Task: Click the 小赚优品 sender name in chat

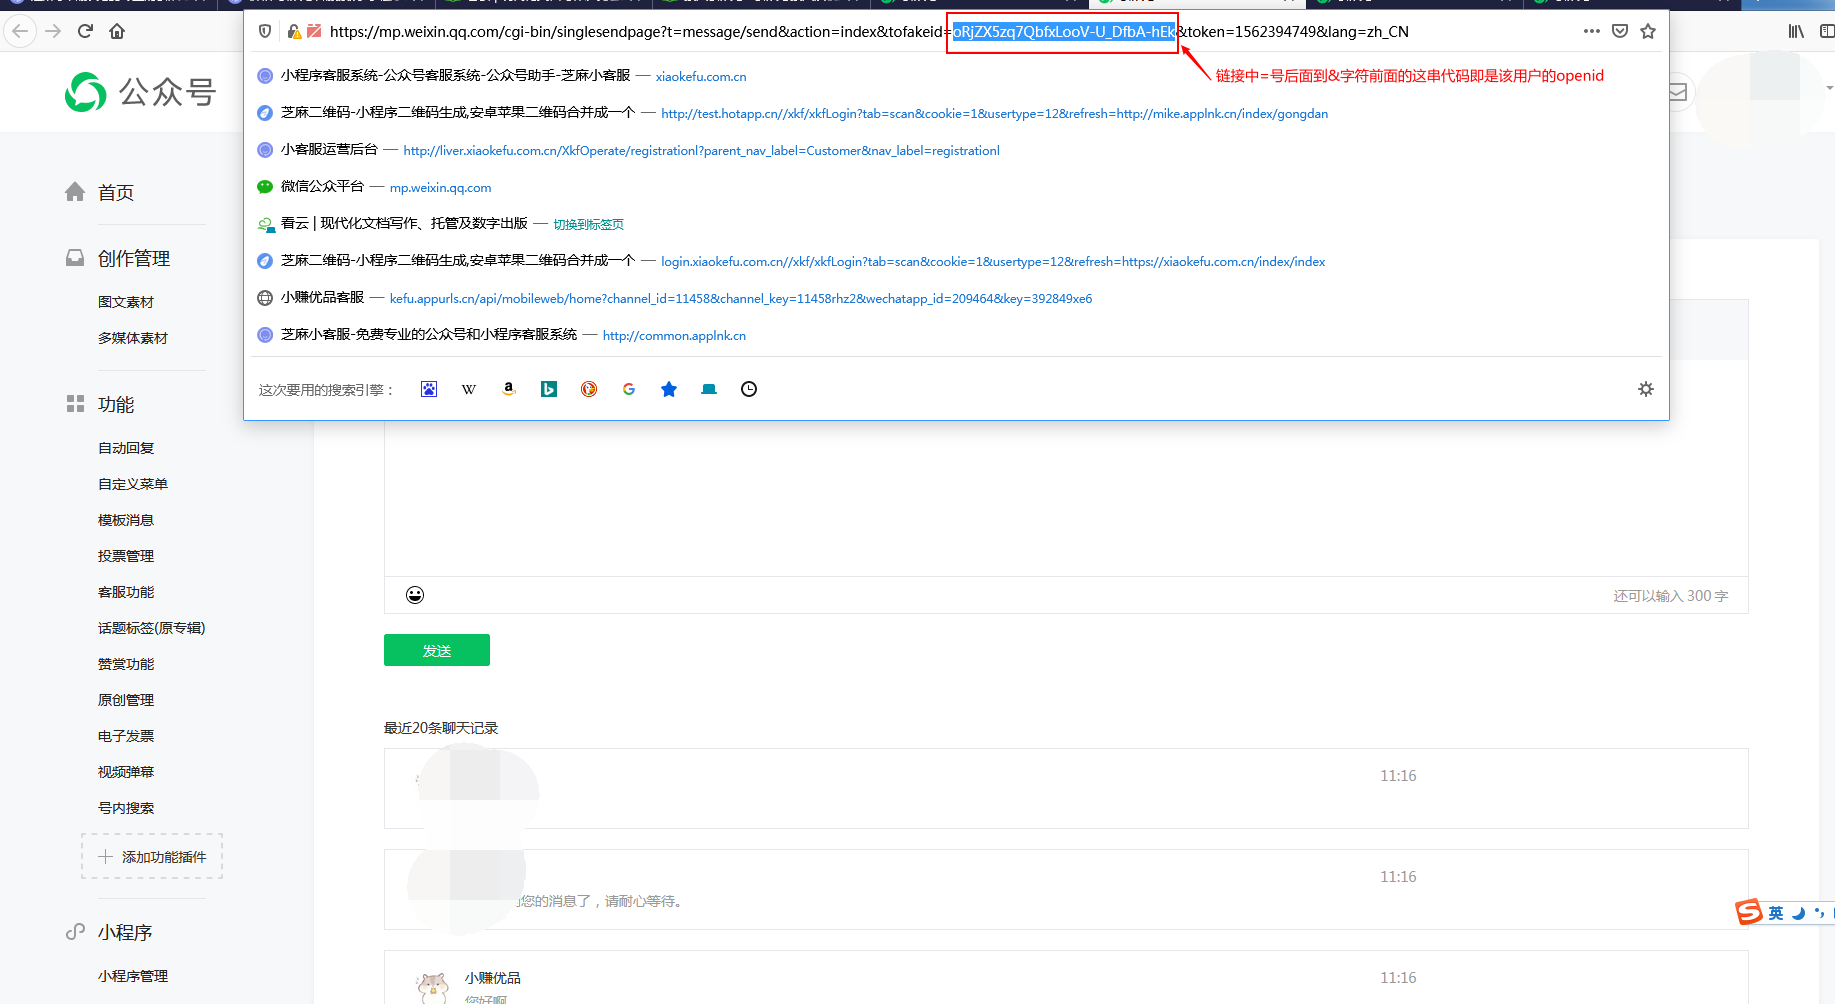Action: 493,978
